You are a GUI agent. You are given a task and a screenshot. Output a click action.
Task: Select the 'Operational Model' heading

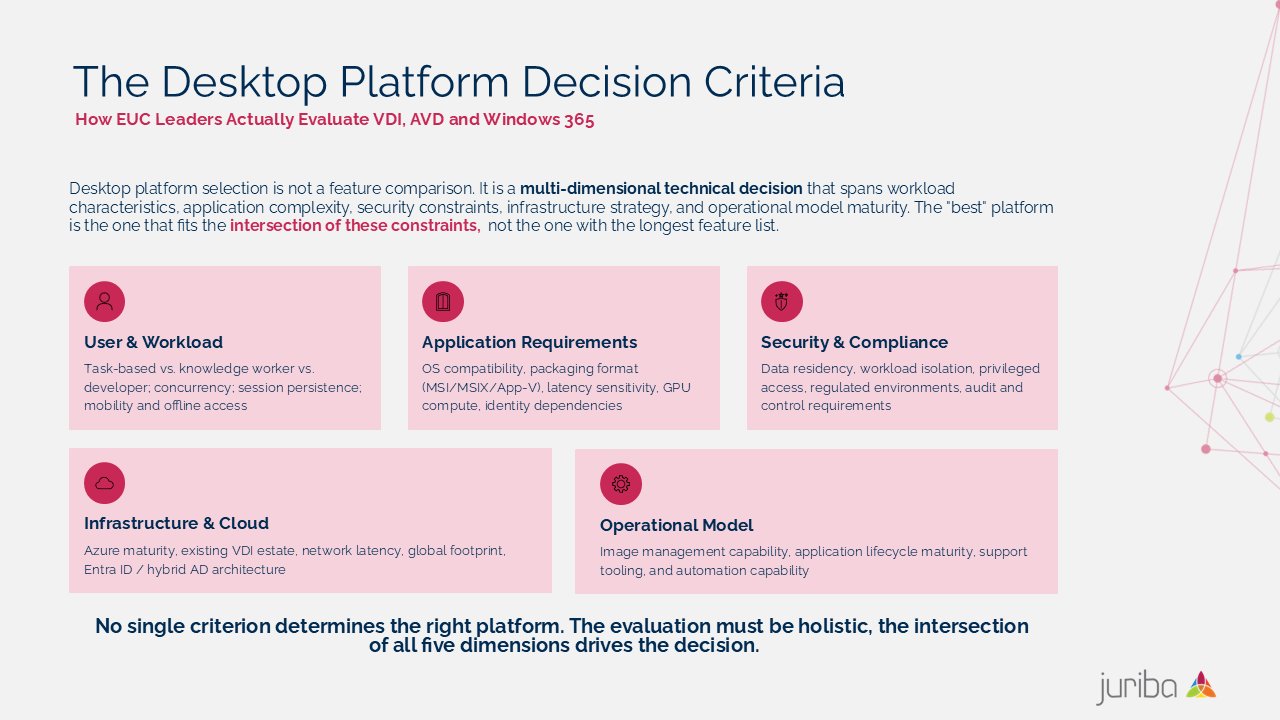pos(676,525)
